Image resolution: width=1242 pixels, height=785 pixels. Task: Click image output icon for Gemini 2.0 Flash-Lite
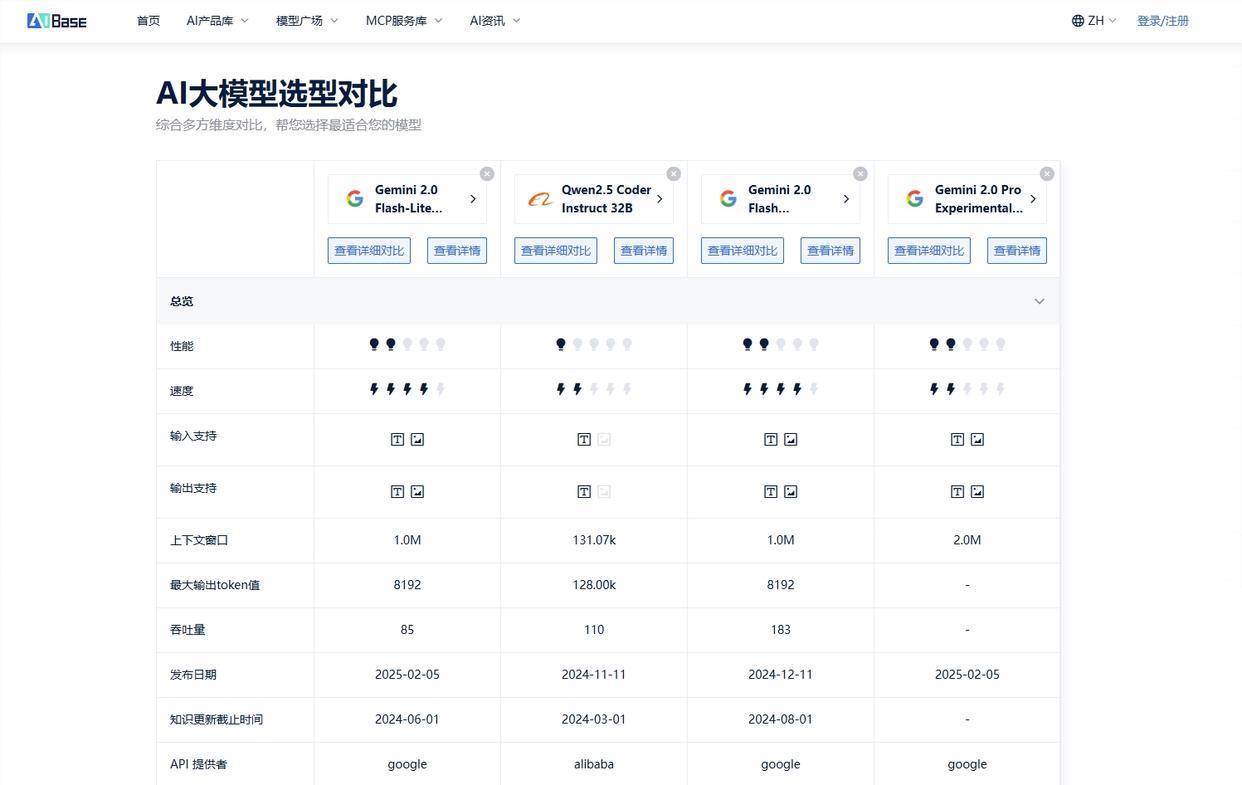(x=417, y=491)
